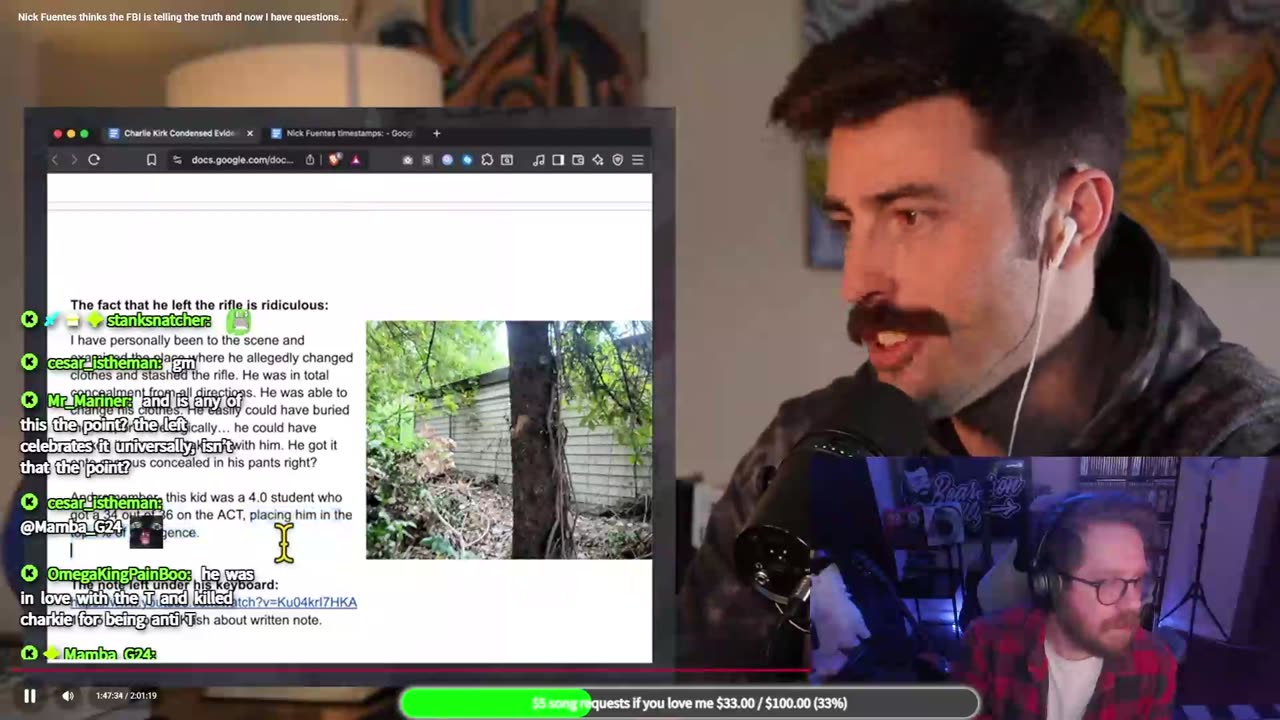Screen dimensions: 1280x720
Task: Open Leo AI sparkle icon
Action: (x=598, y=160)
